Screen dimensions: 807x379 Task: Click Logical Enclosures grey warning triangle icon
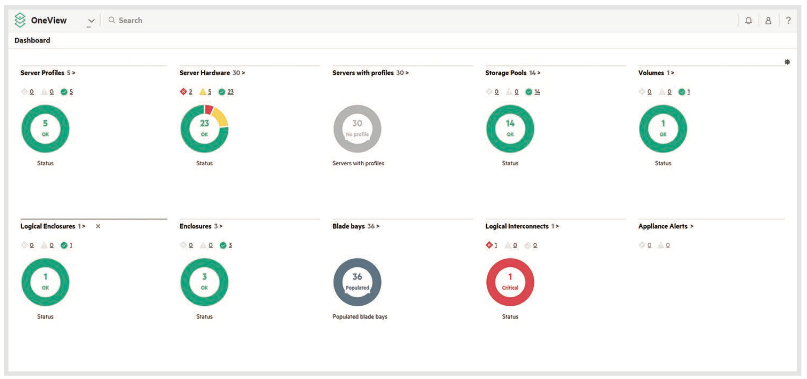pyautogui.click(x=44, y=245)
